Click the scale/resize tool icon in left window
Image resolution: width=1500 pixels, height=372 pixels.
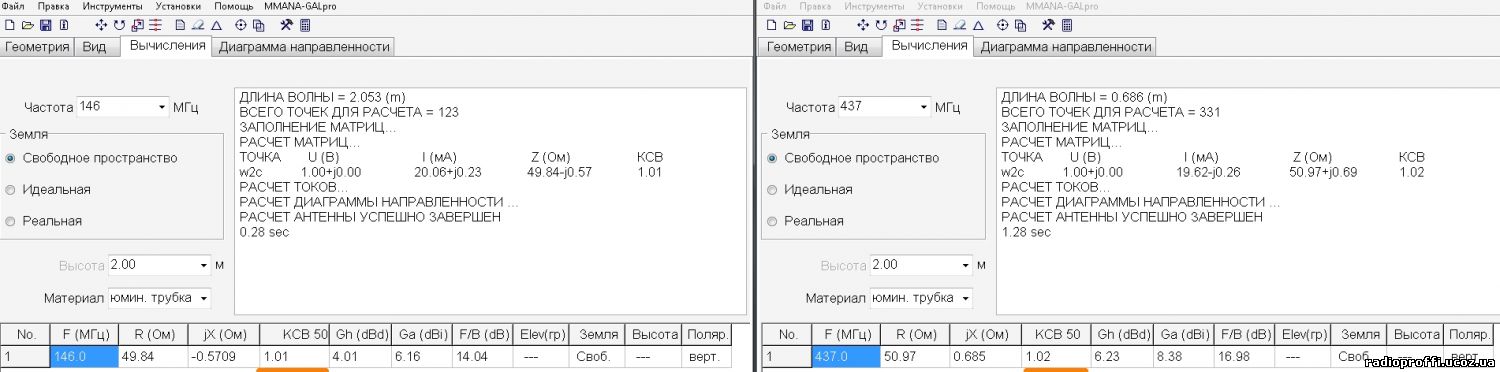(137, 25)
